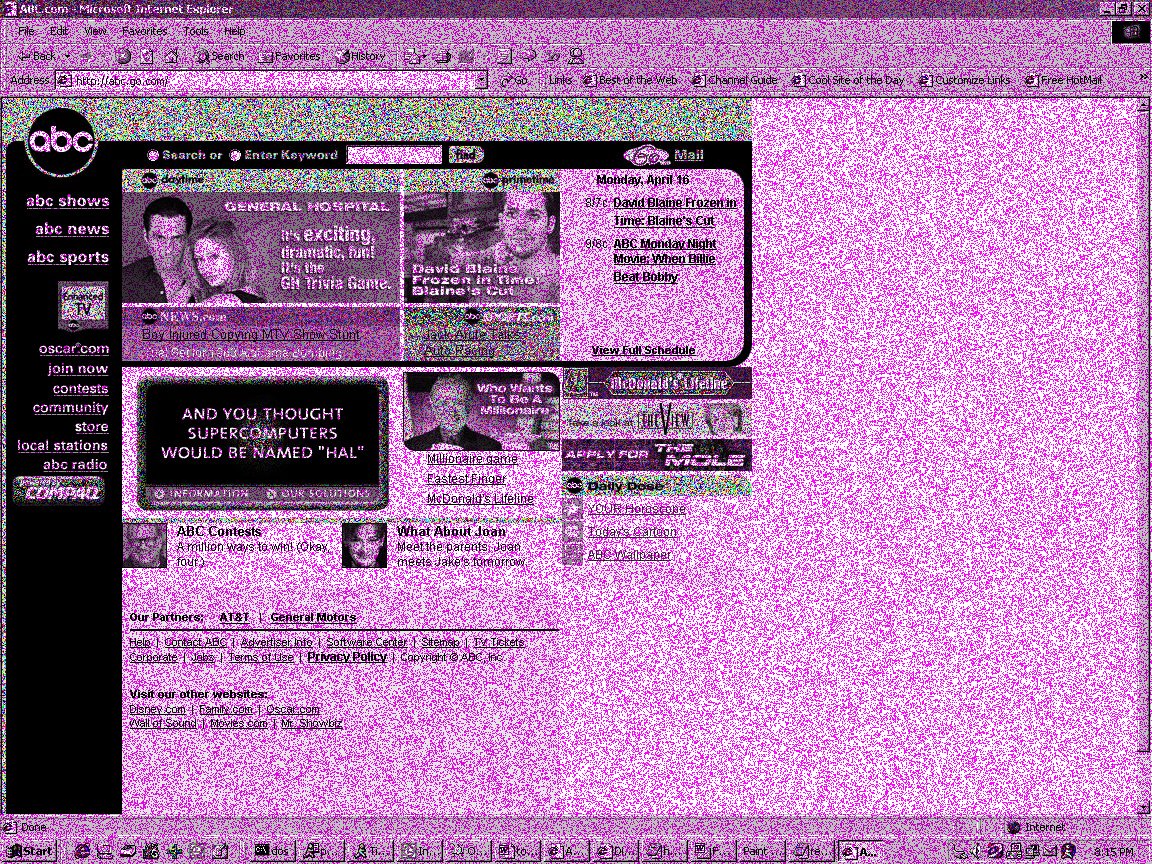Click the ABC logo at top left
Viewport: 1152px width, 864px height.
pos(62,142)
